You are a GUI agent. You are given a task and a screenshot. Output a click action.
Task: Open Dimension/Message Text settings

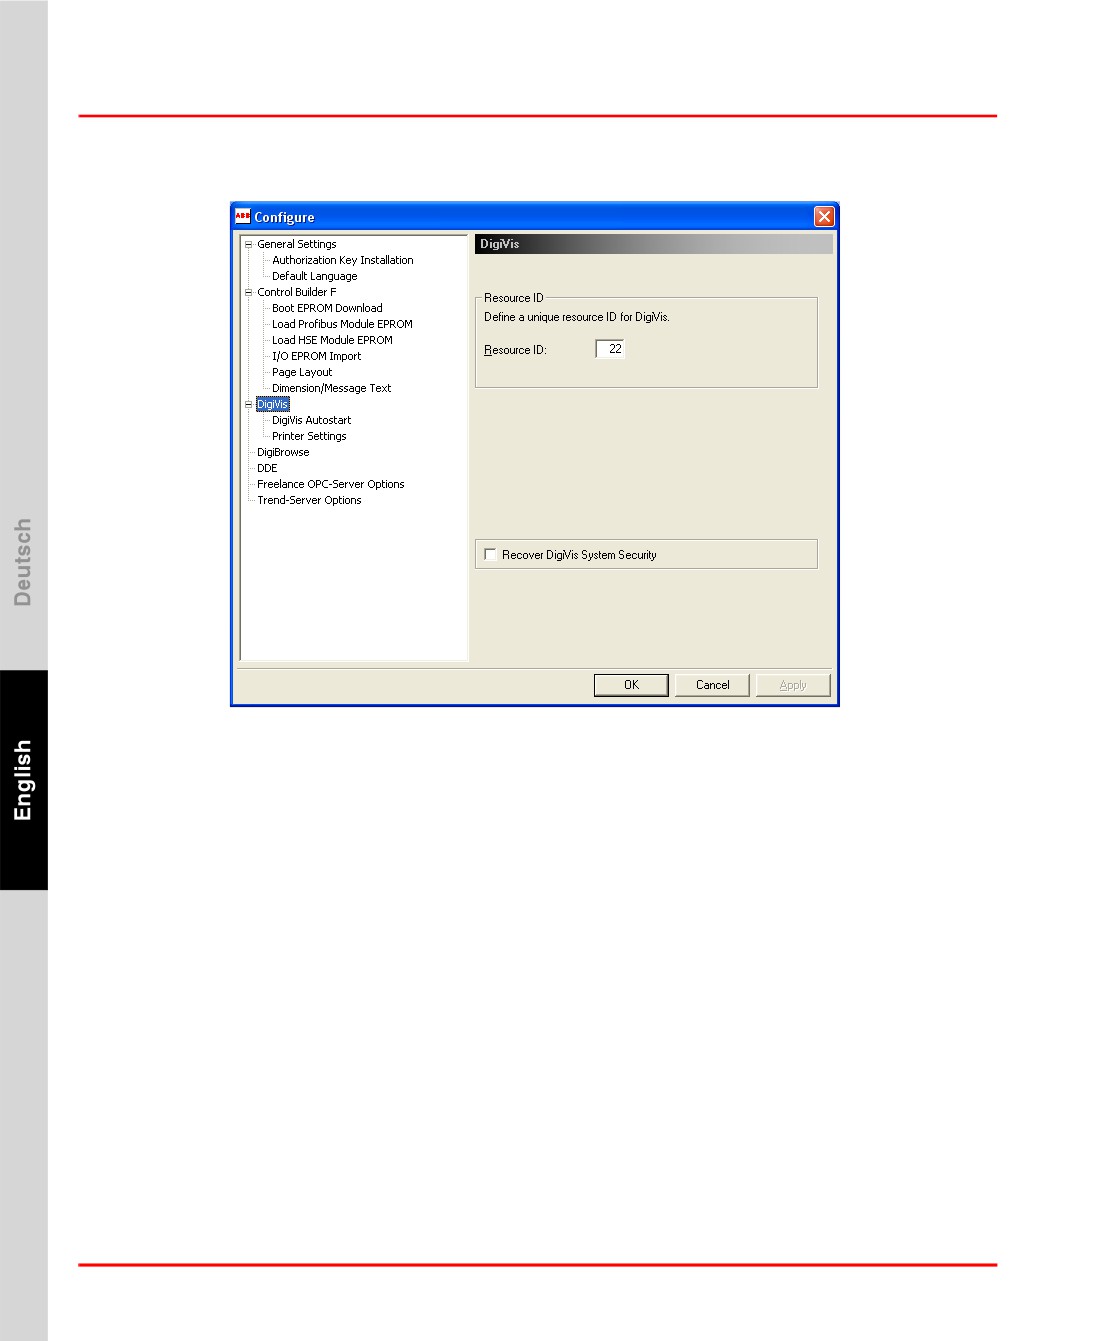(332, 388)
